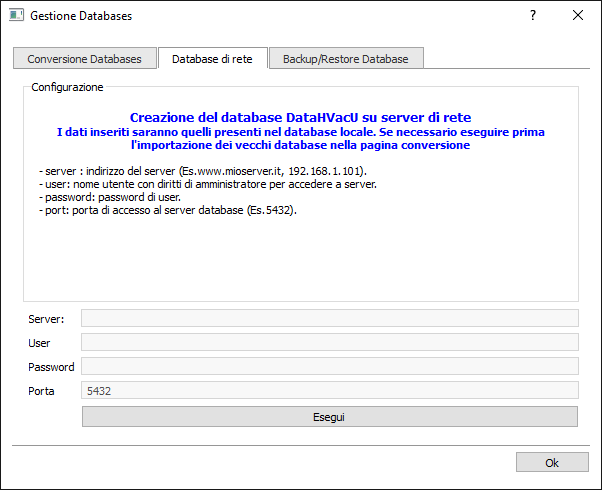Switch to the Conversione Databases tab
Viewport: 602px width, 490px height.
click(85, 59)
